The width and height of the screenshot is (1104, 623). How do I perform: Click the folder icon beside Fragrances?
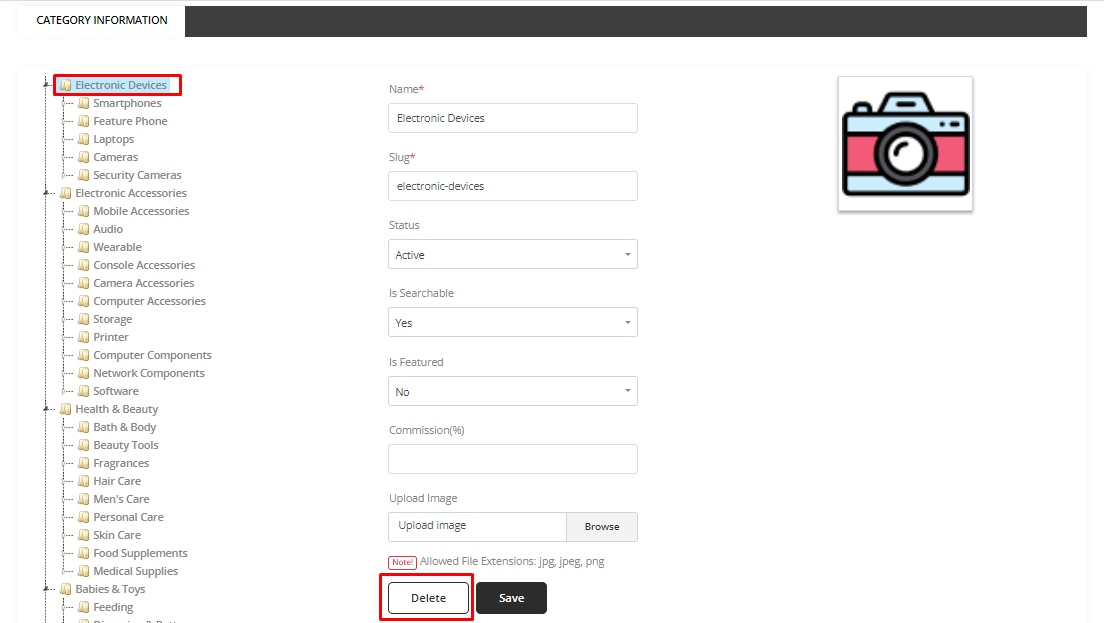click(84, 463)
